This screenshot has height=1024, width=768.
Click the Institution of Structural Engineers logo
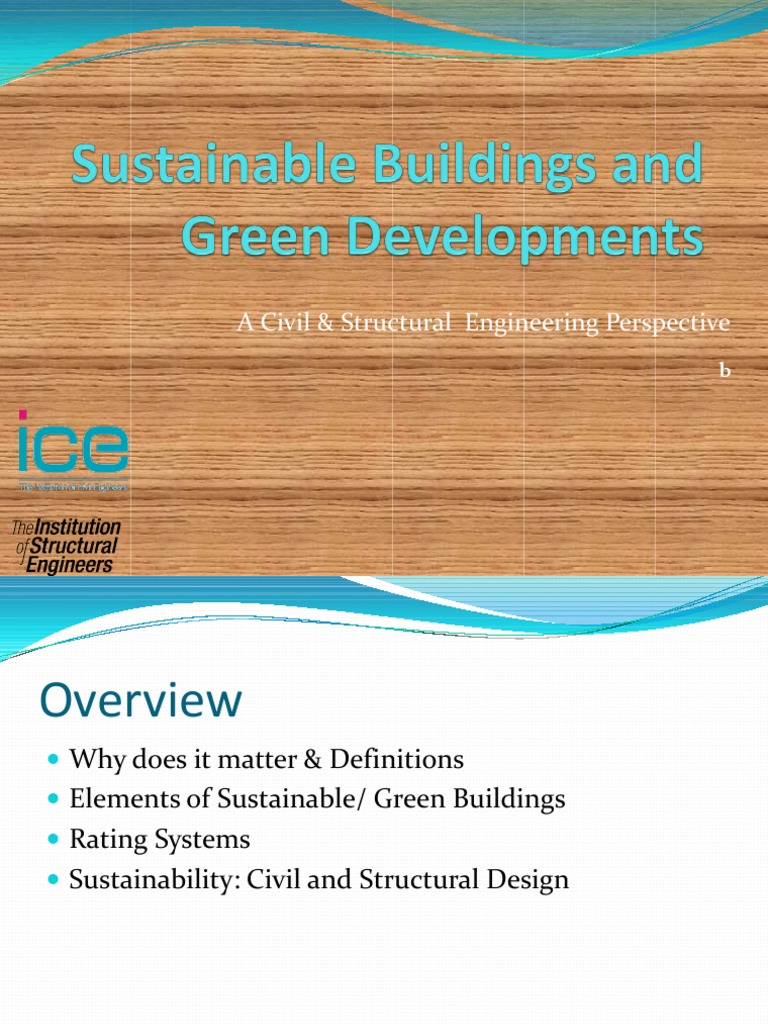pyautogui.click(x=67, y=546)
